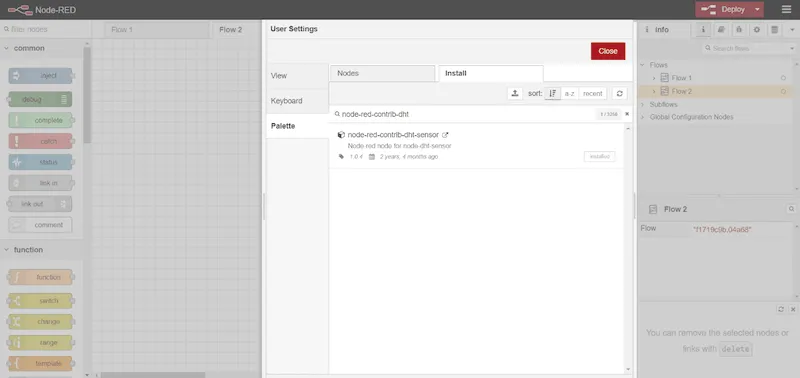This screenshot has width=800, height=378.
Task: Open node-red-contrib-dht-sensor external link icon
Action: pos(445,135)
